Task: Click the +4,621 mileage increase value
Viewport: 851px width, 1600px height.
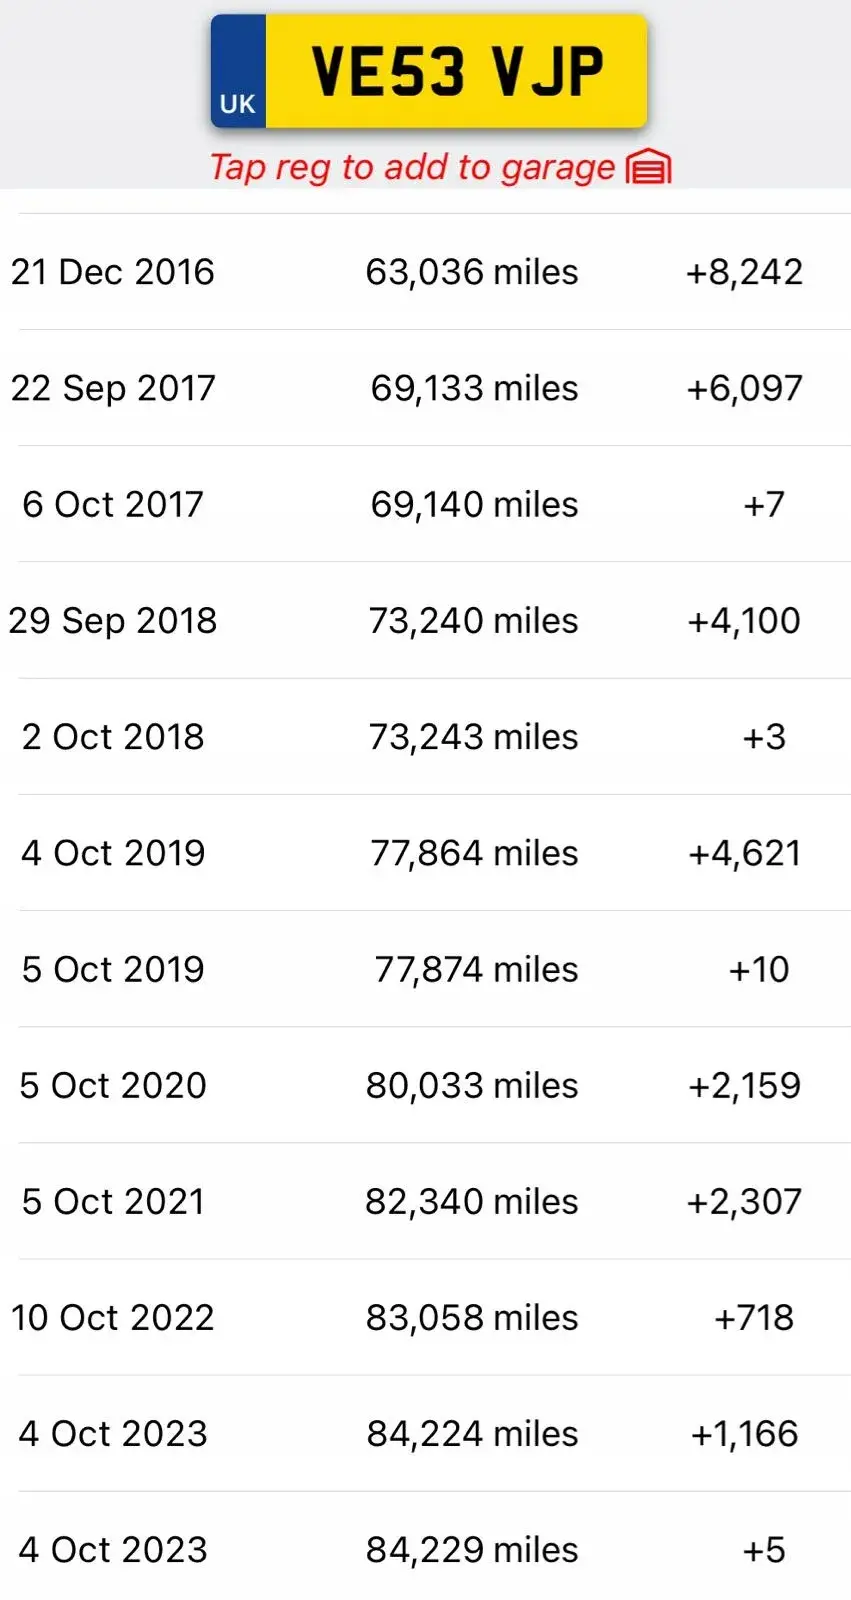Action: [x=744, y=853]
